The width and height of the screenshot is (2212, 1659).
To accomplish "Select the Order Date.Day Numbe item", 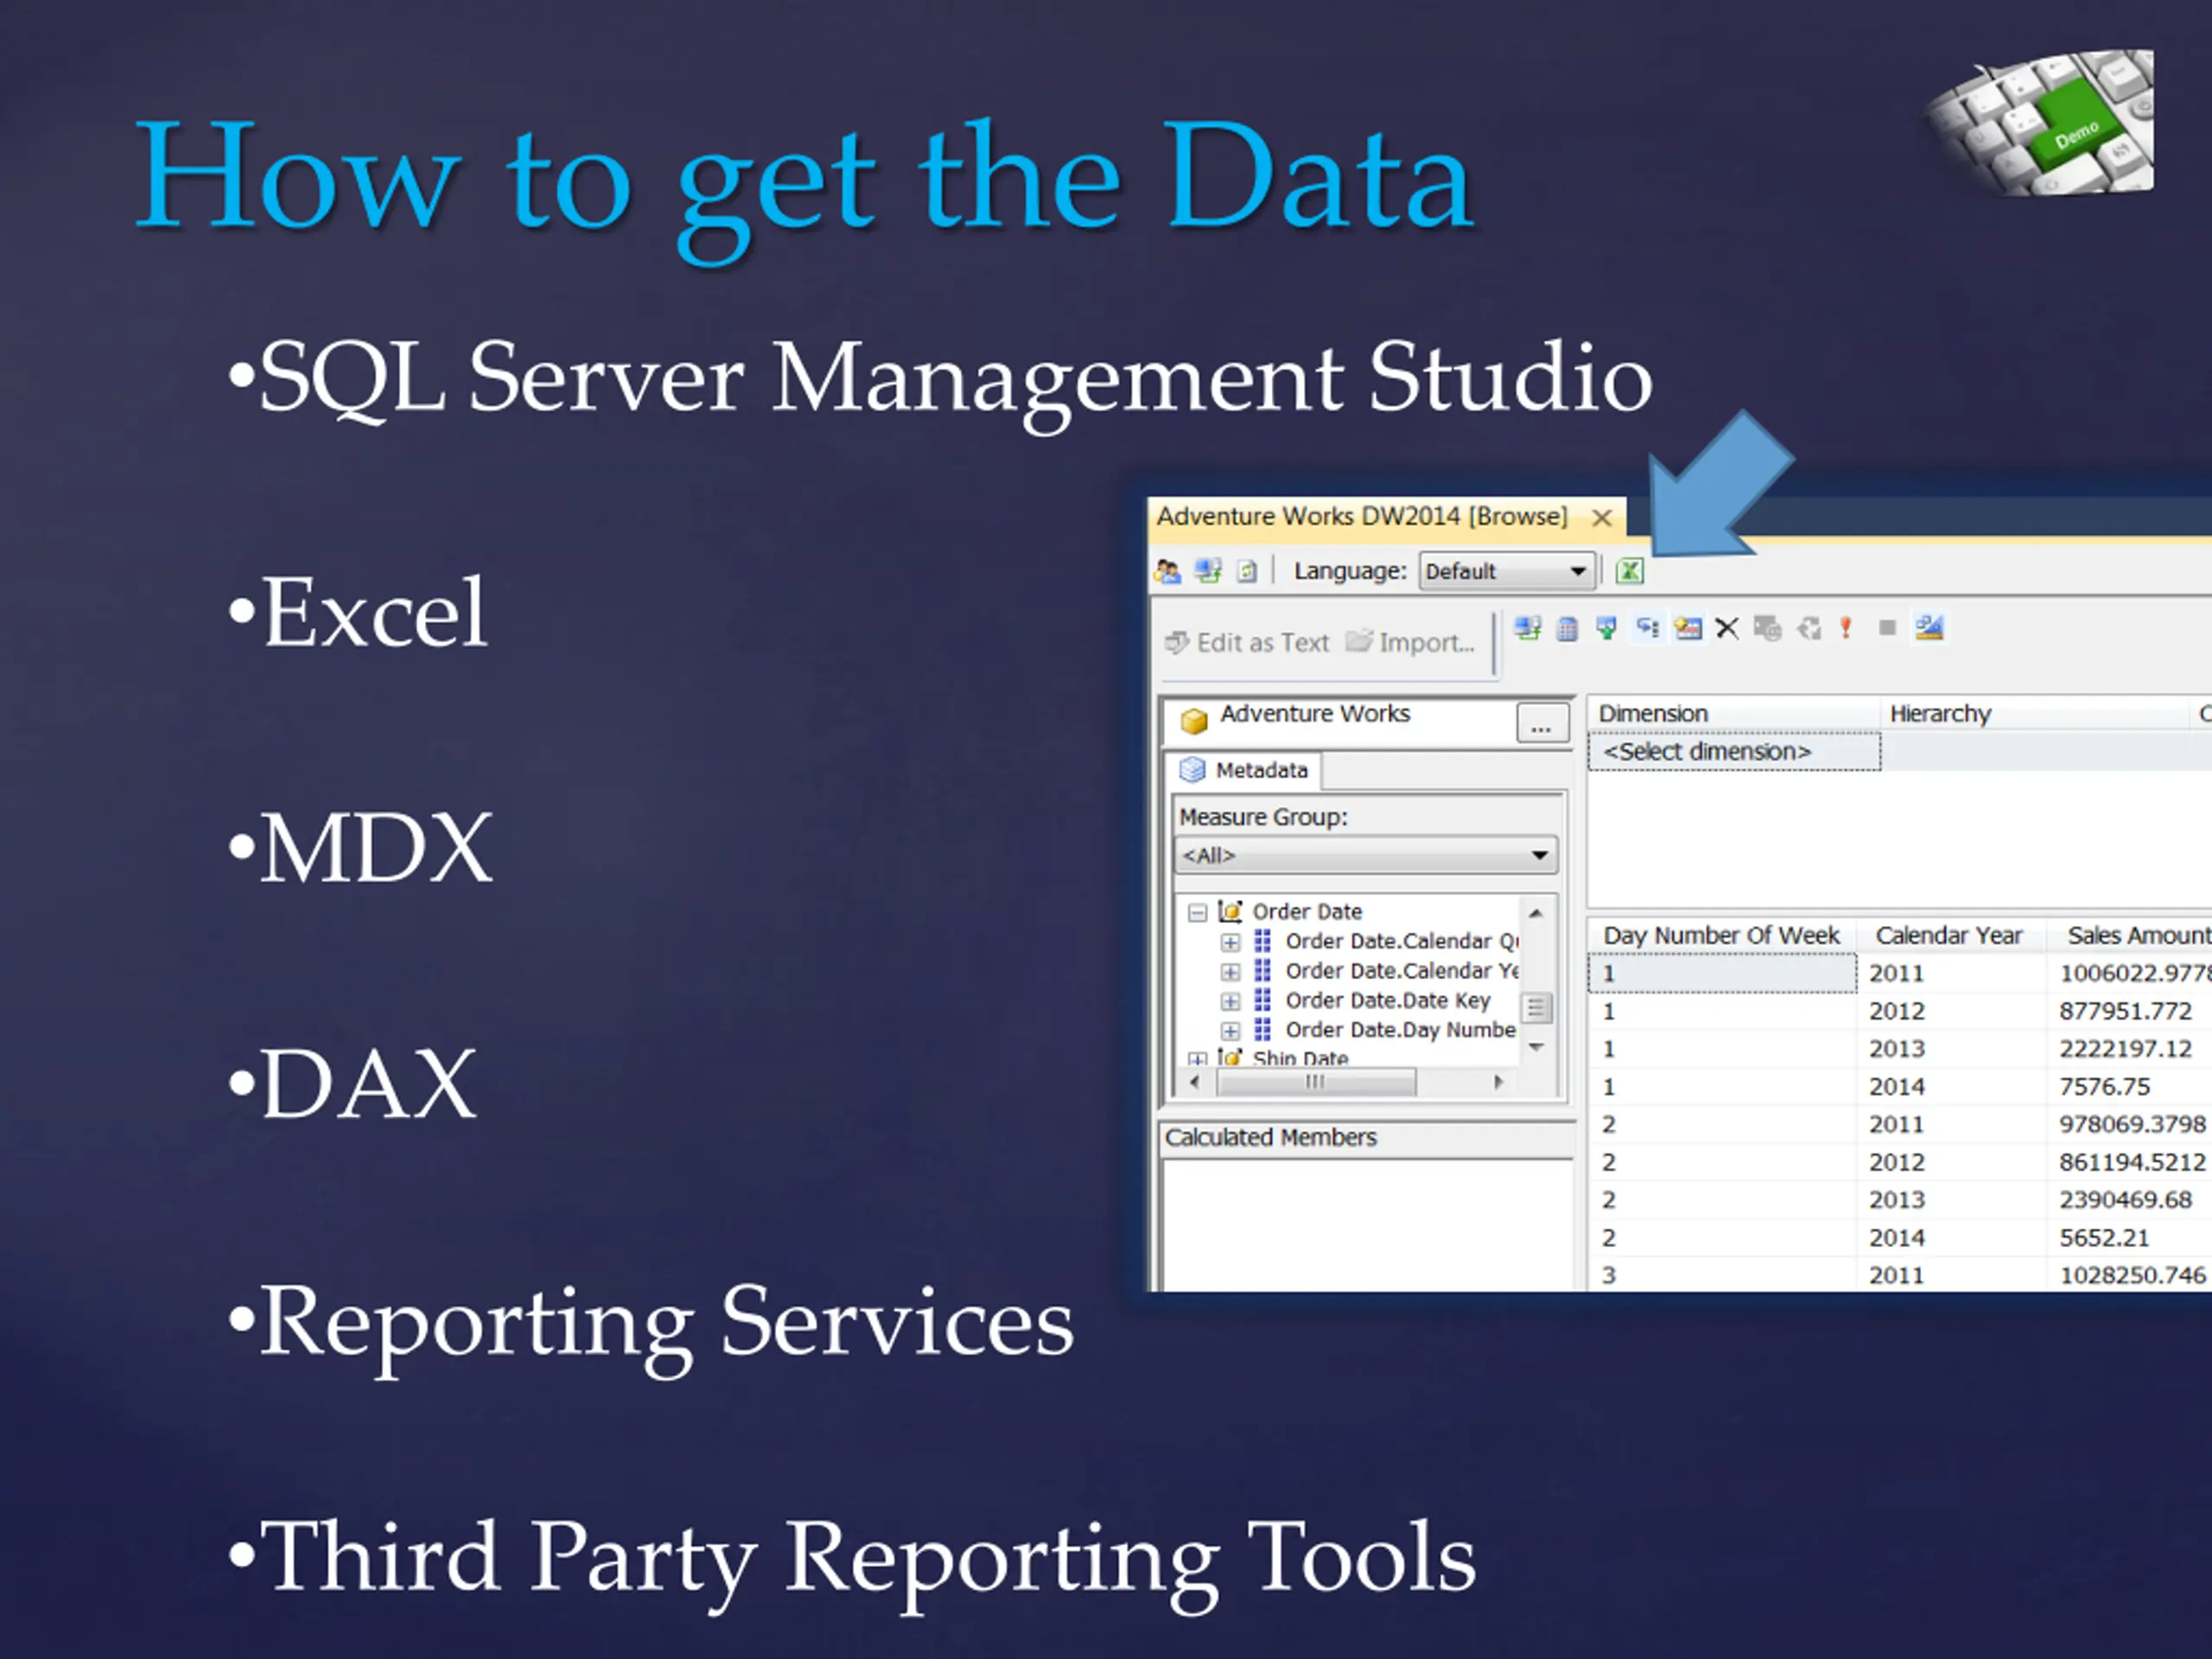I will click(x=1400, y=1030).
